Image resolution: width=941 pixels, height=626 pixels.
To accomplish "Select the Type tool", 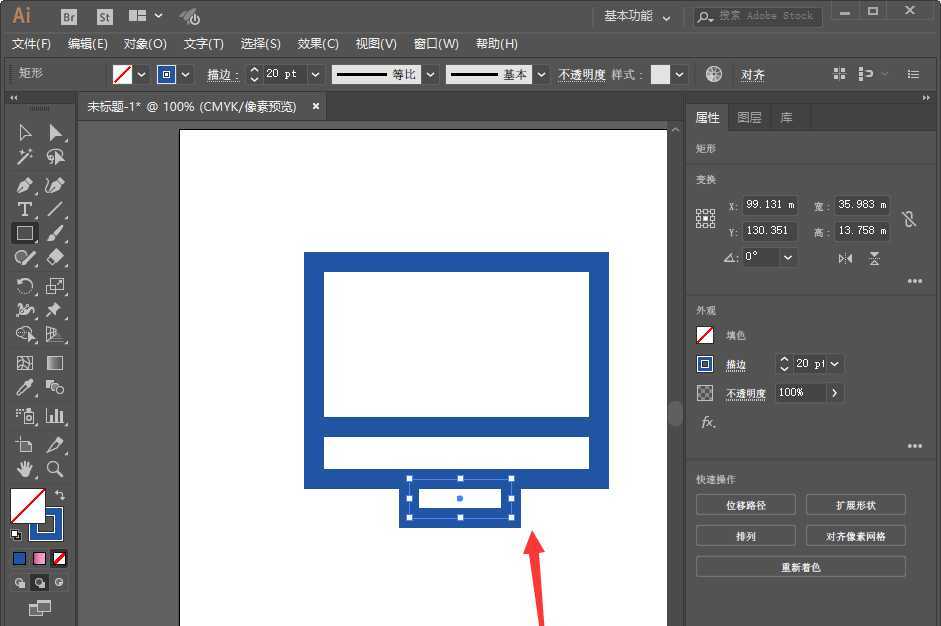I will click(x=25, y=209).
